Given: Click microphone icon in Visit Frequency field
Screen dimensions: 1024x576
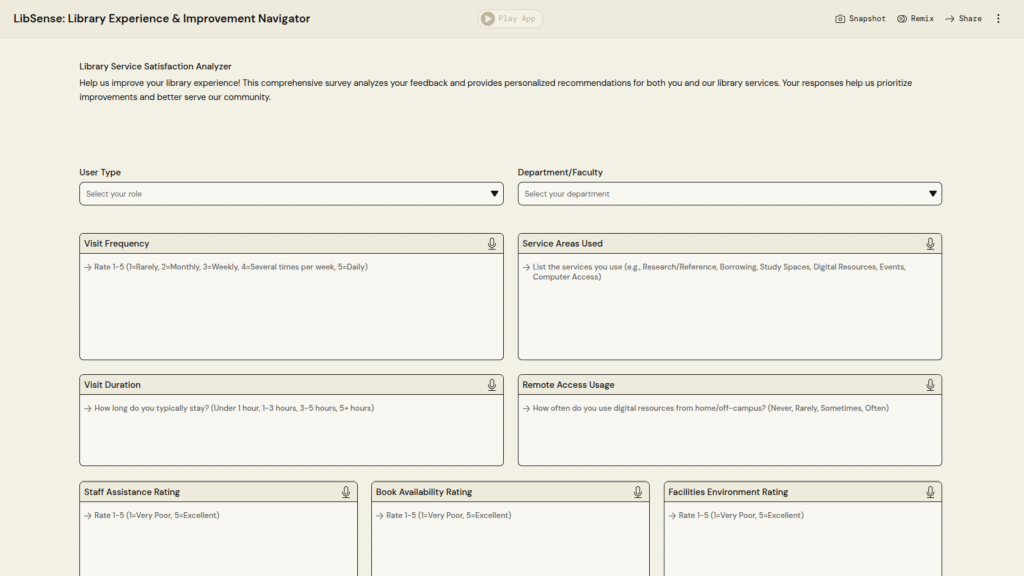Looking at the screenshot, I should tap(492, 244).
